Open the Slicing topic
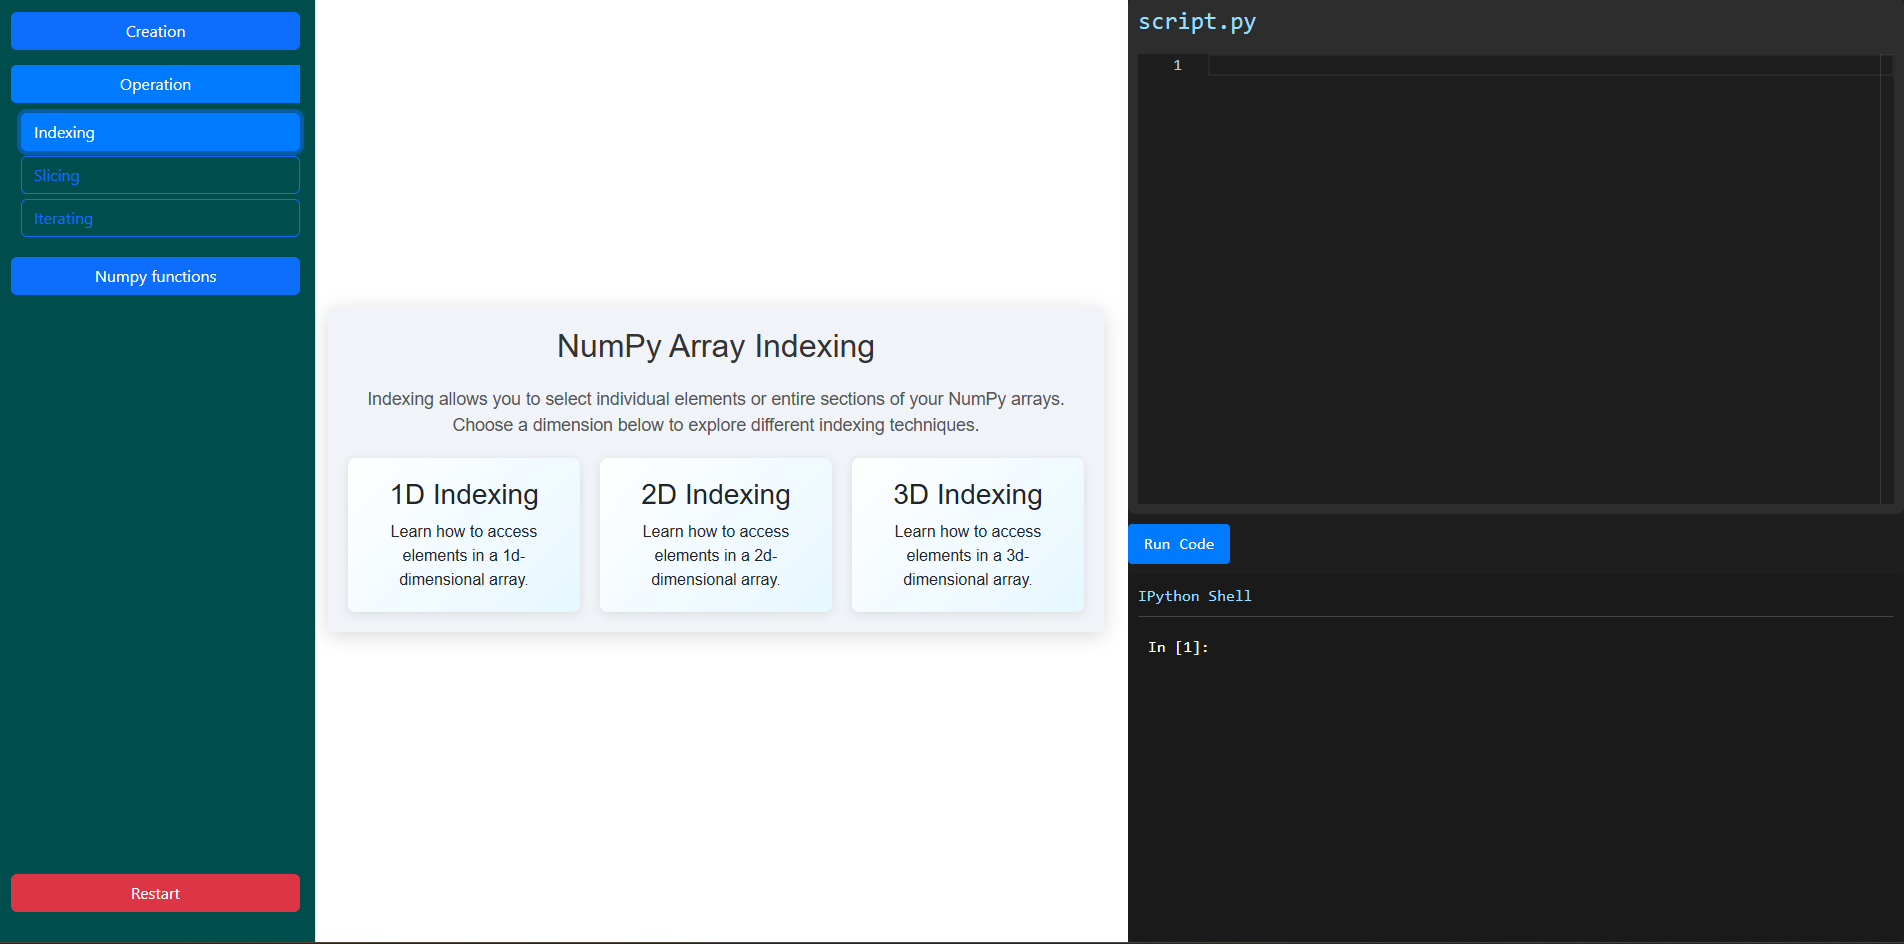 [160, 175]
